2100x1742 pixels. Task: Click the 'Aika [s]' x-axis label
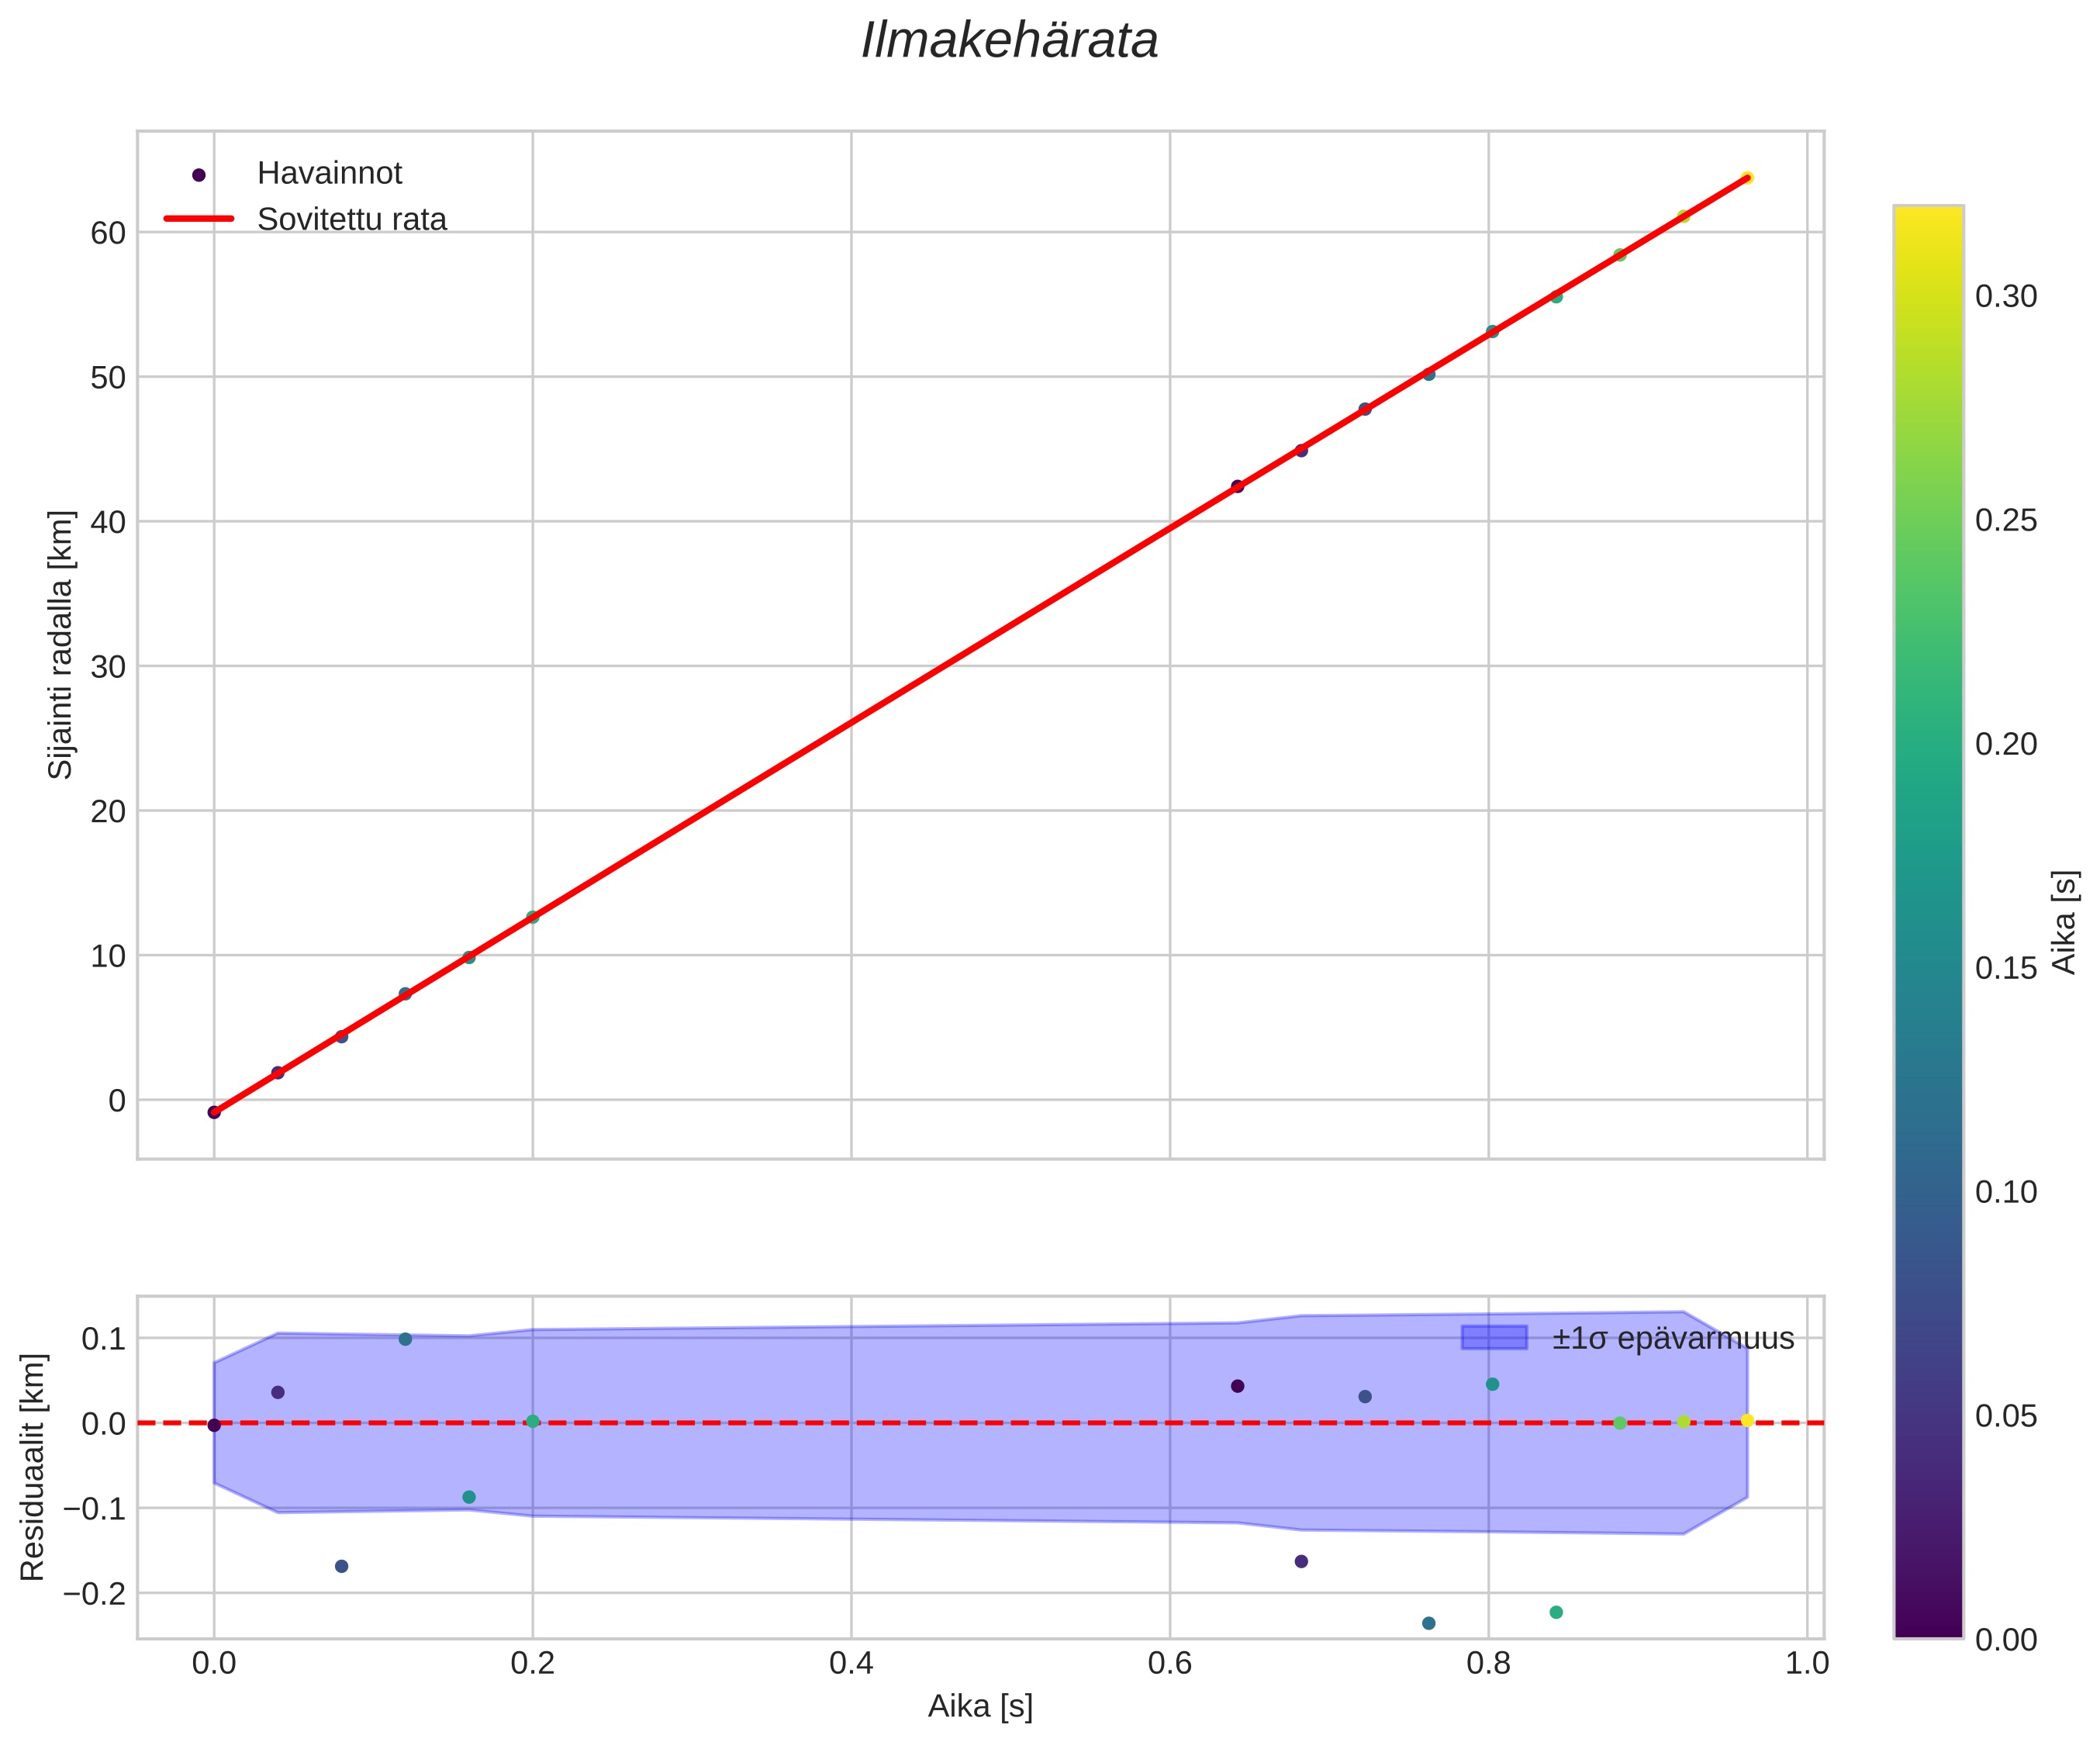pos(979,1706)
